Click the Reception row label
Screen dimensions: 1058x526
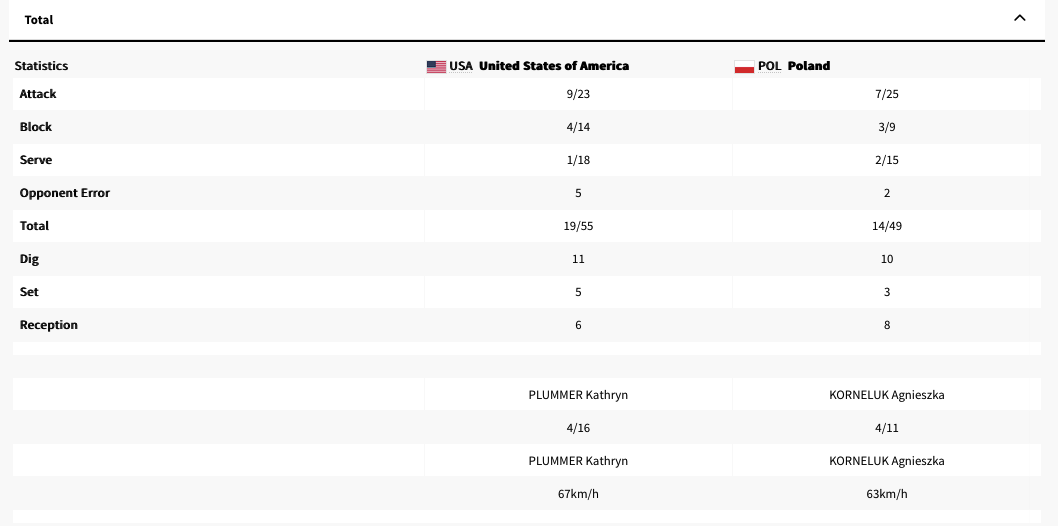[x=48, y=325]
